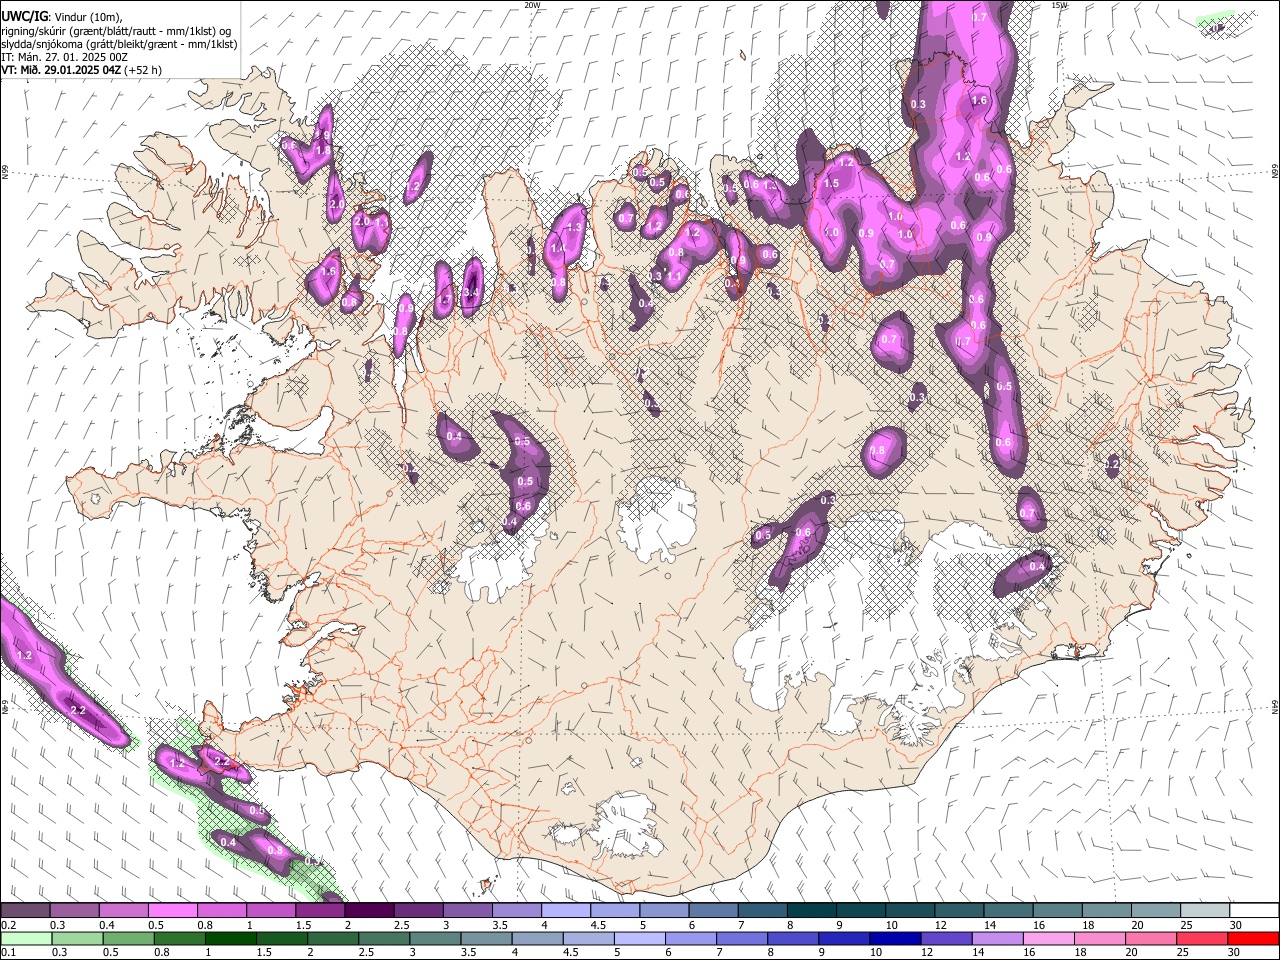Select the "slydda/snjókoma" line in the title box
1280x960 pixels.
[x=119, y=44]
